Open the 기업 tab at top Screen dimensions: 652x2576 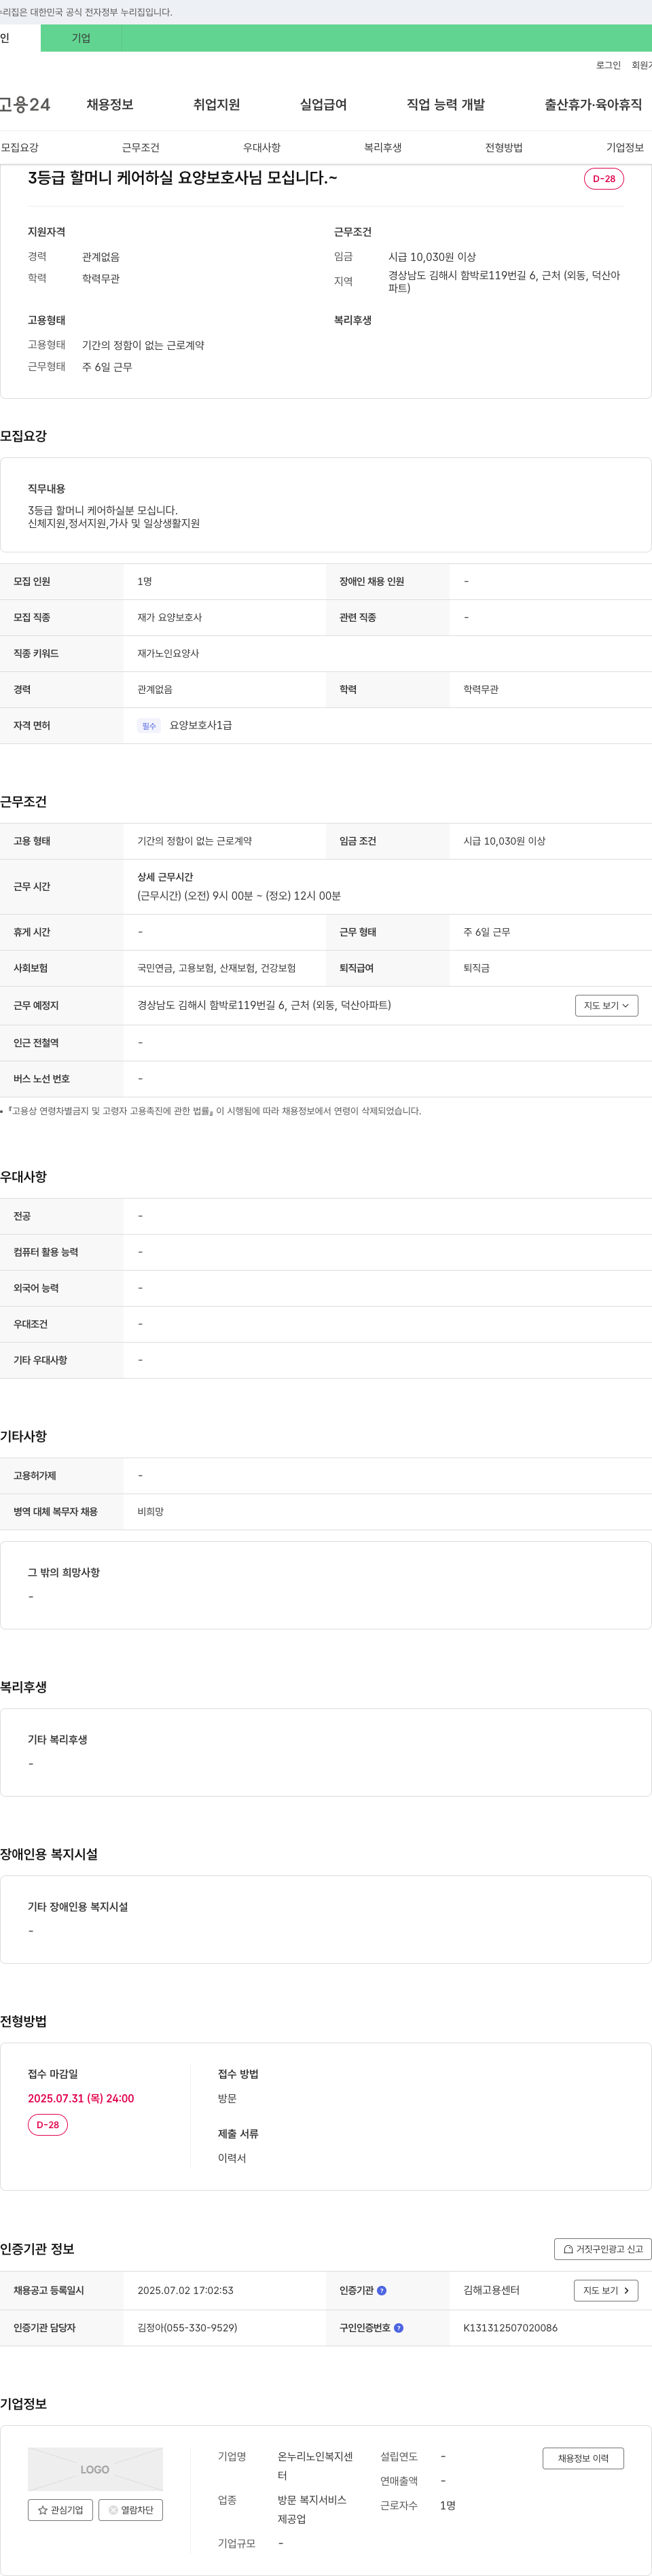(81, 38)
